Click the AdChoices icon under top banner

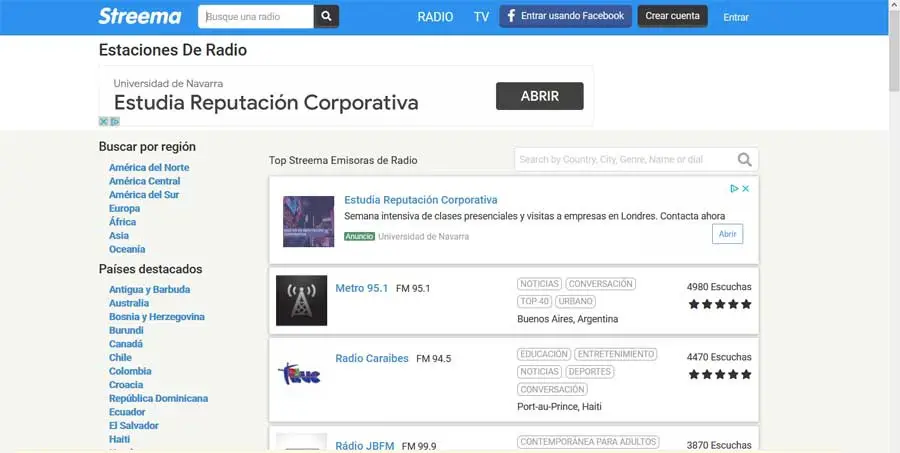115,121
